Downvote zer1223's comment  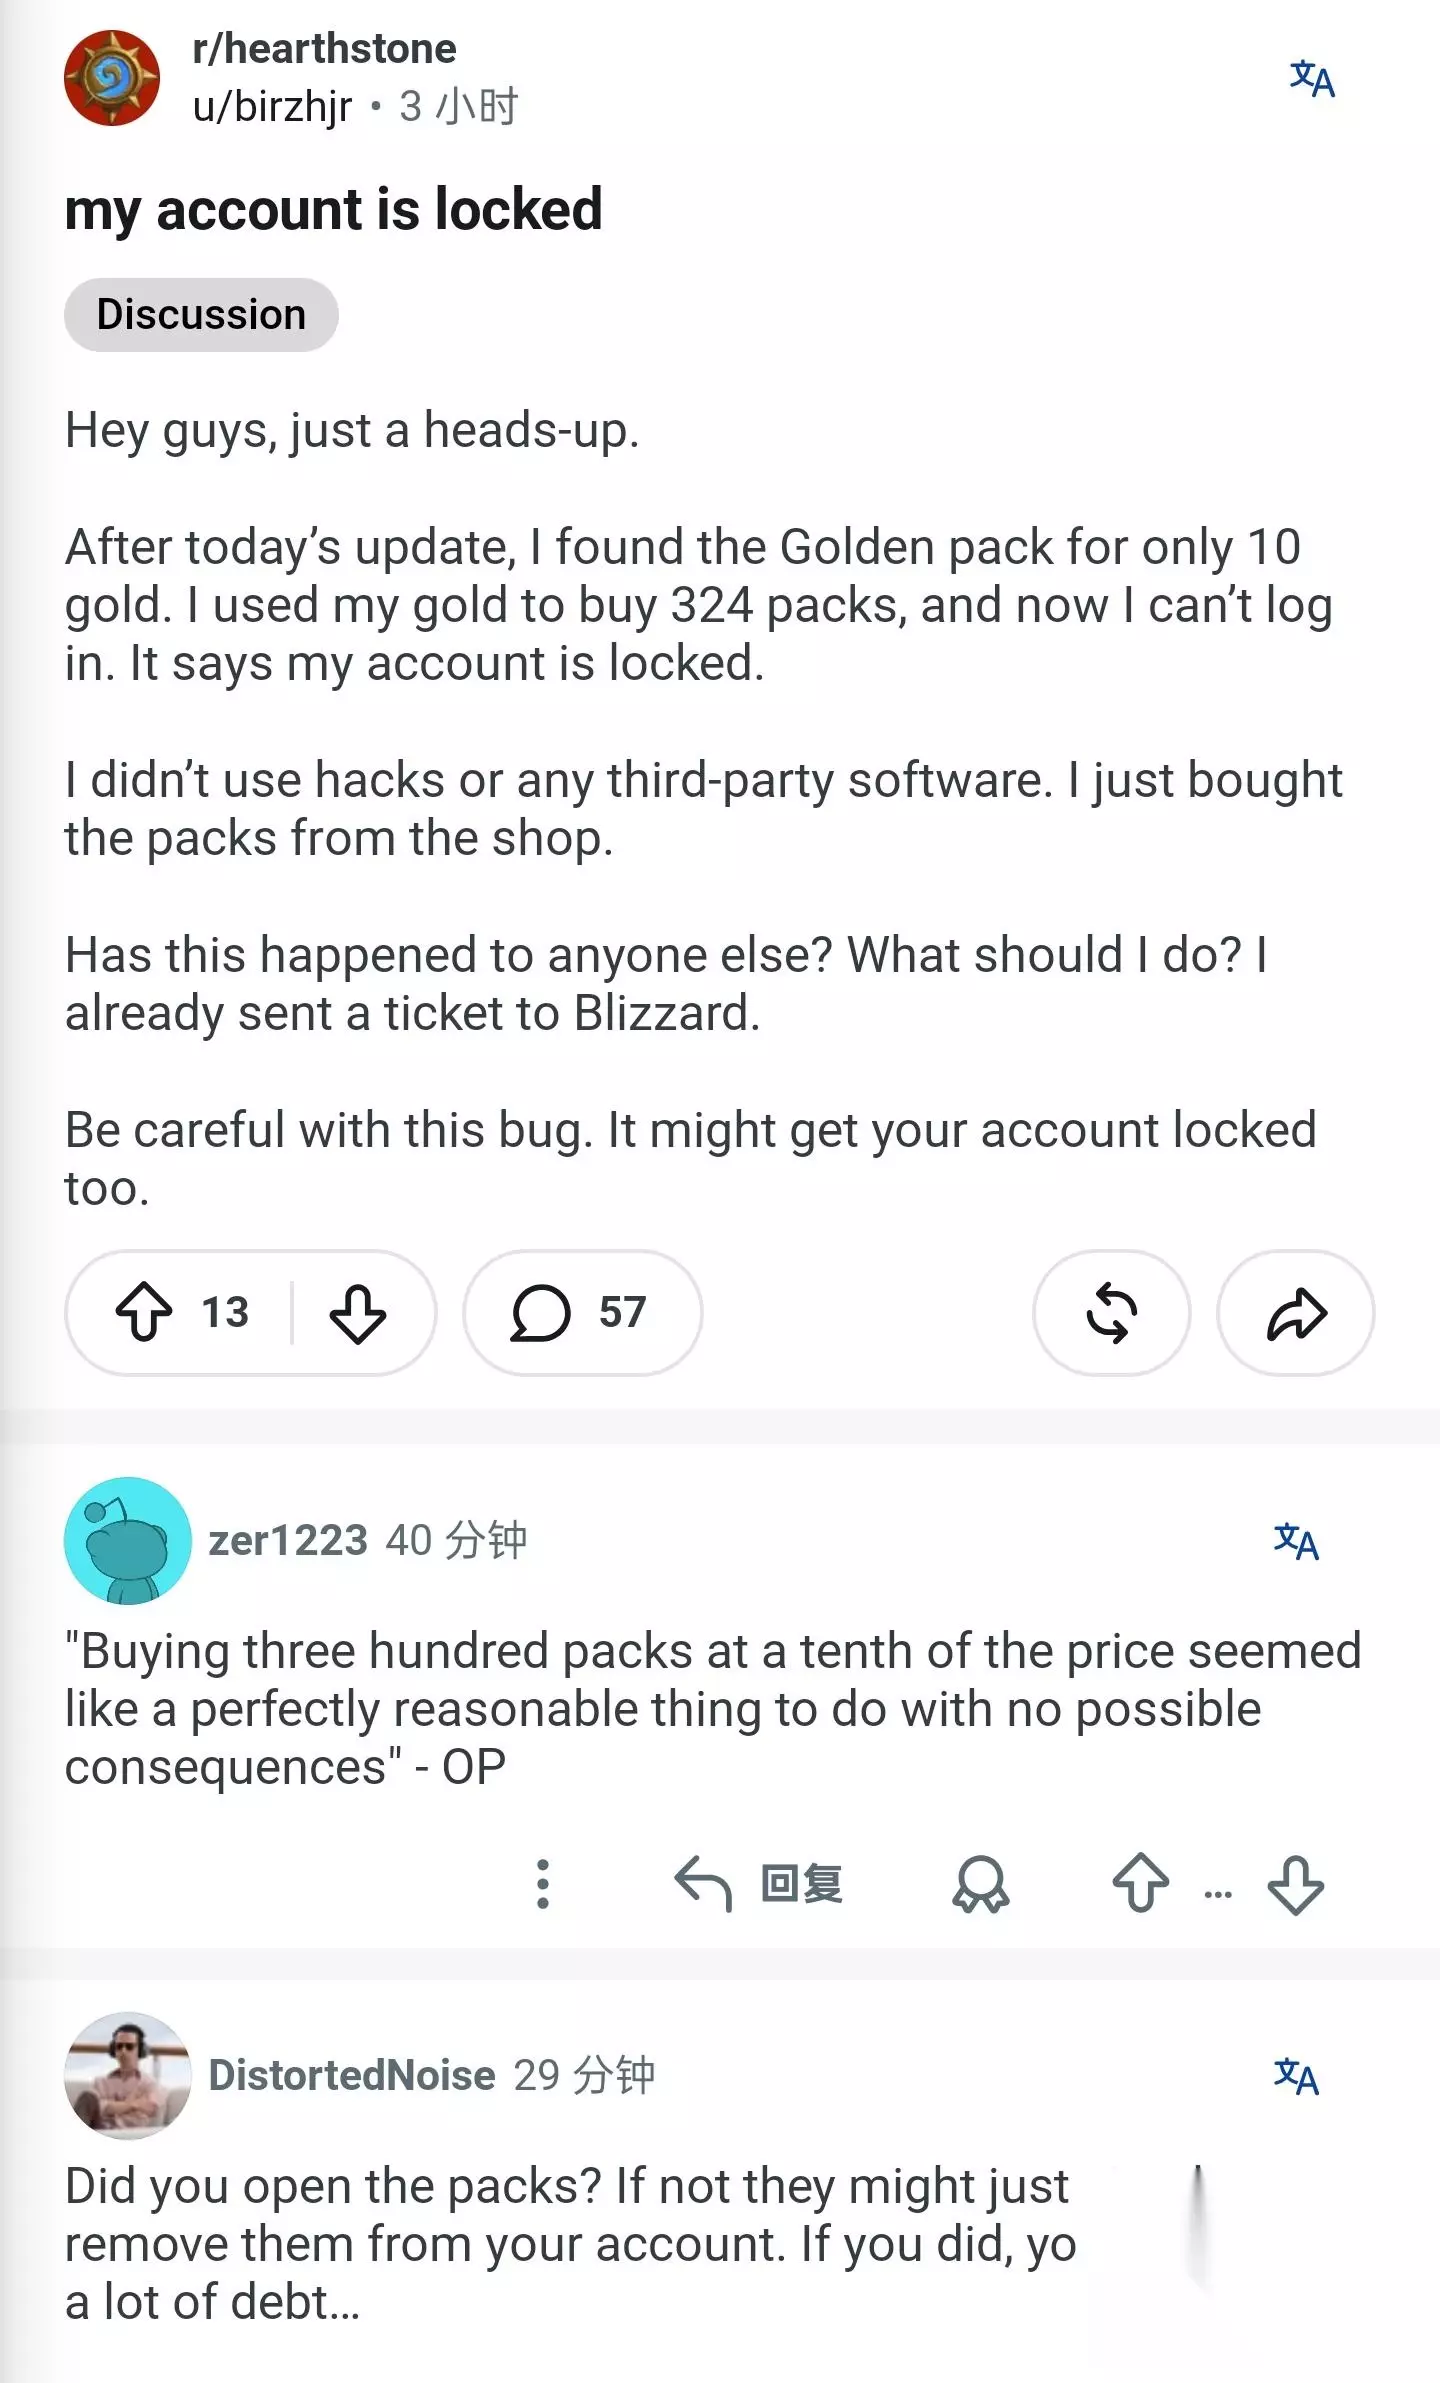1295,1885
